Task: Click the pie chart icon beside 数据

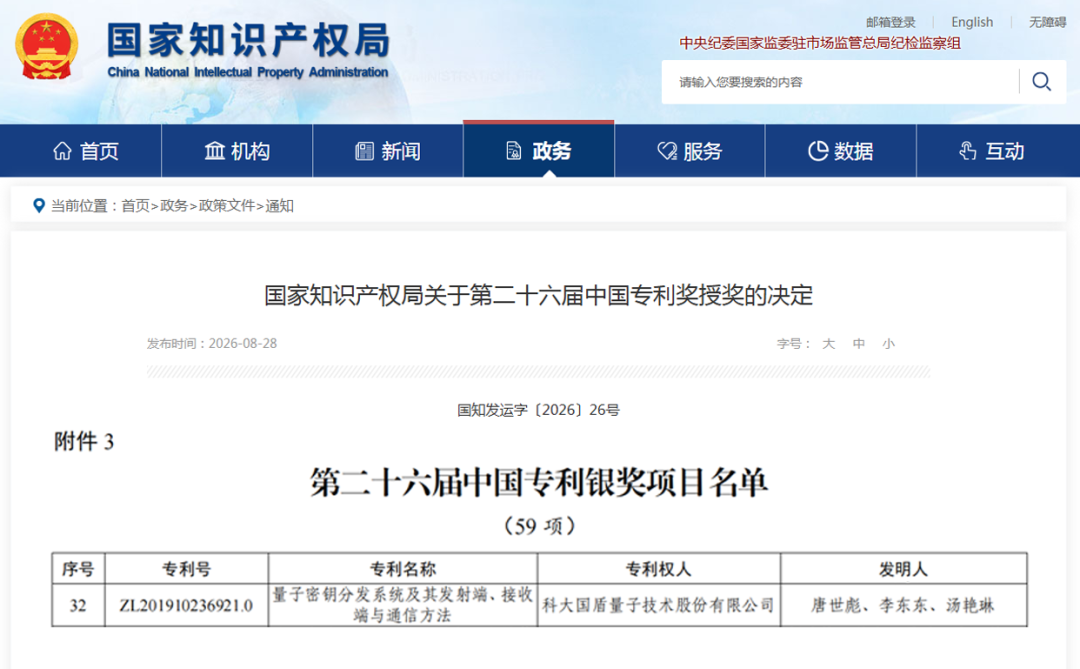Action: point(818,151)
